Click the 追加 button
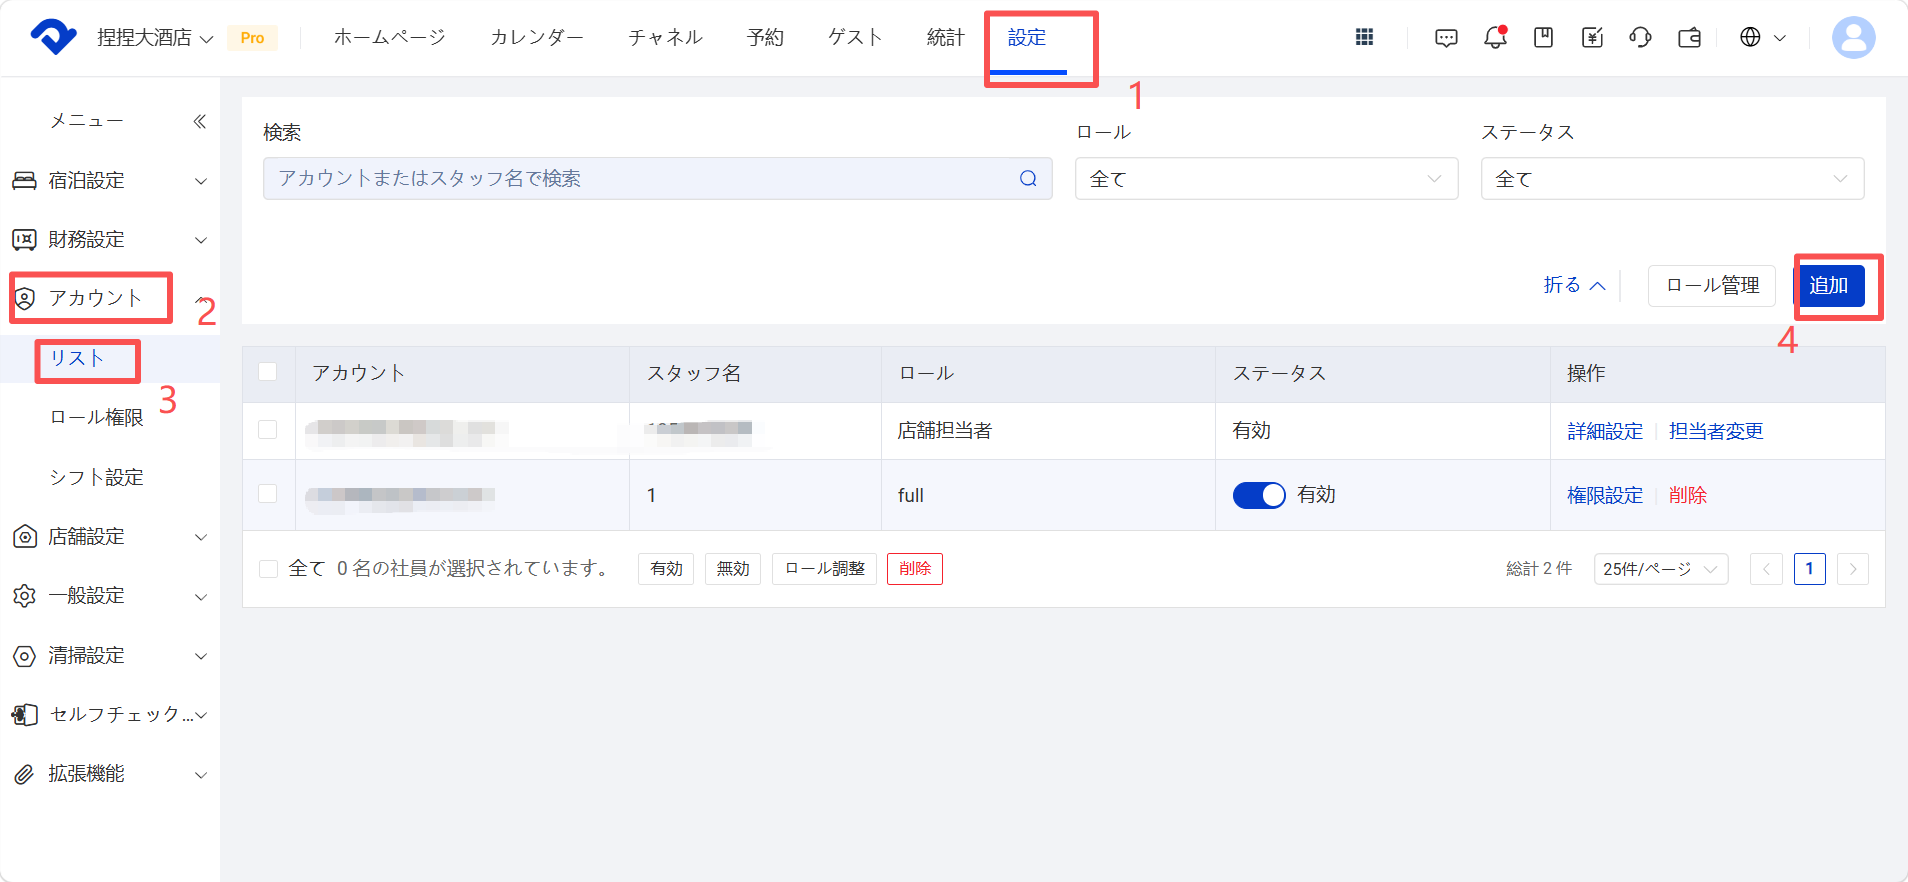The image size is (1908, 882). tap(1829, 286)
